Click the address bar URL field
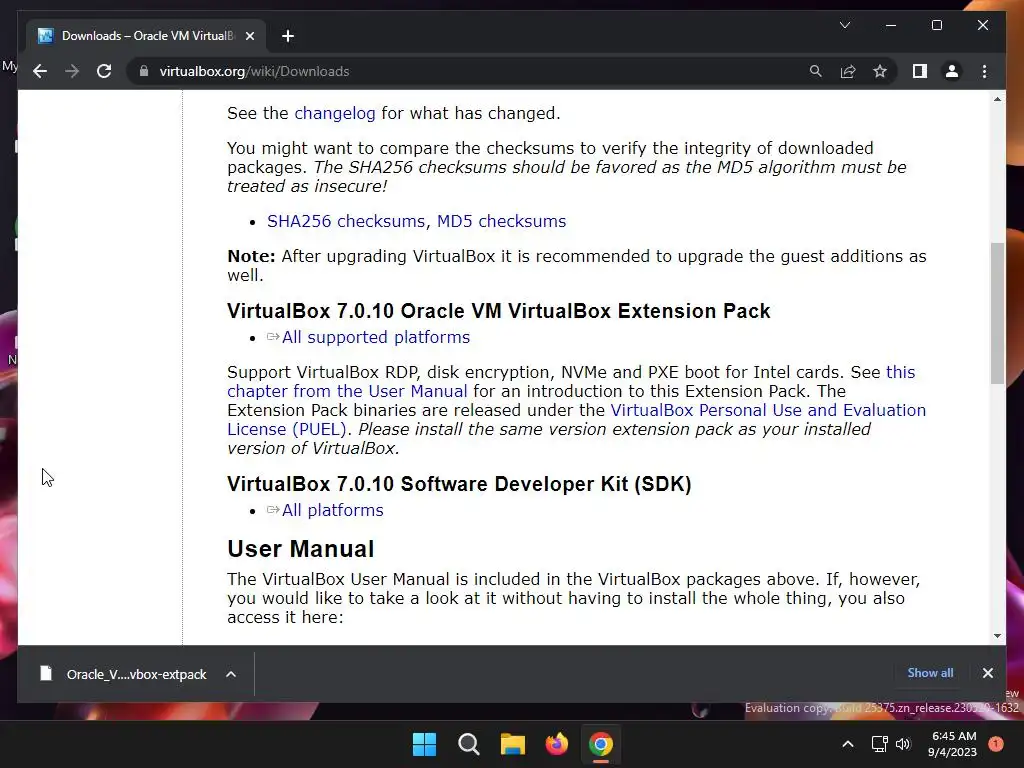The height and width of the screenshot is (768, 1024). pyautogui.click(x=469, y=71)
